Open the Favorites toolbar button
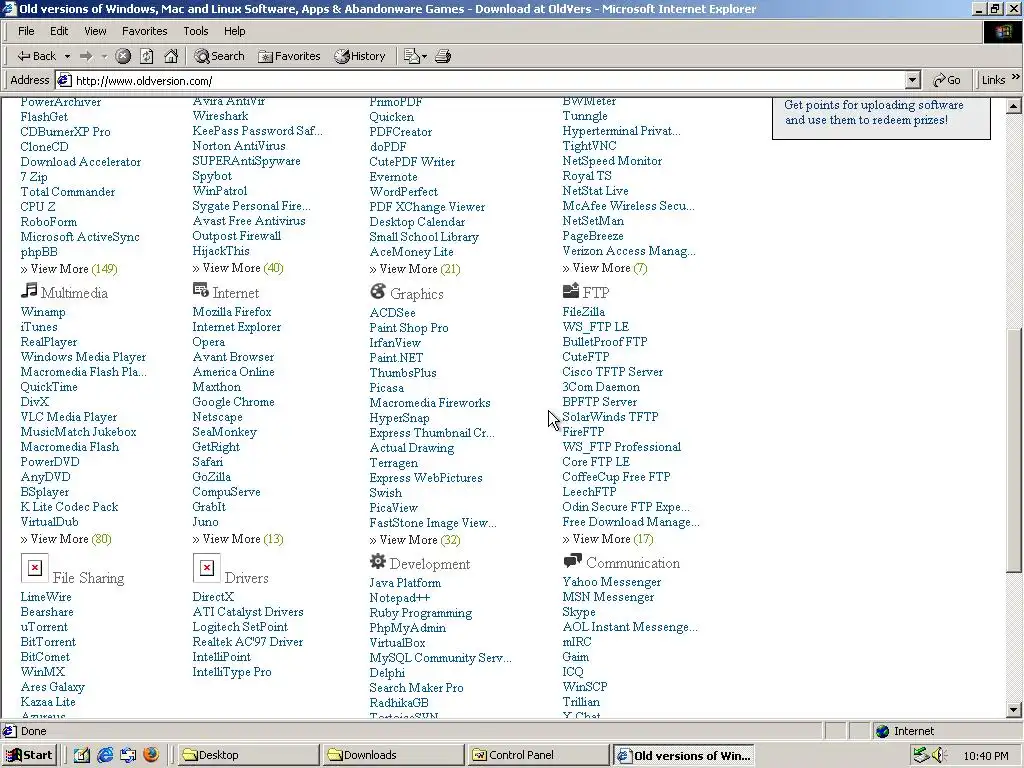Image resolution: width=1024 pixels, height=768 pixels. 289,56
